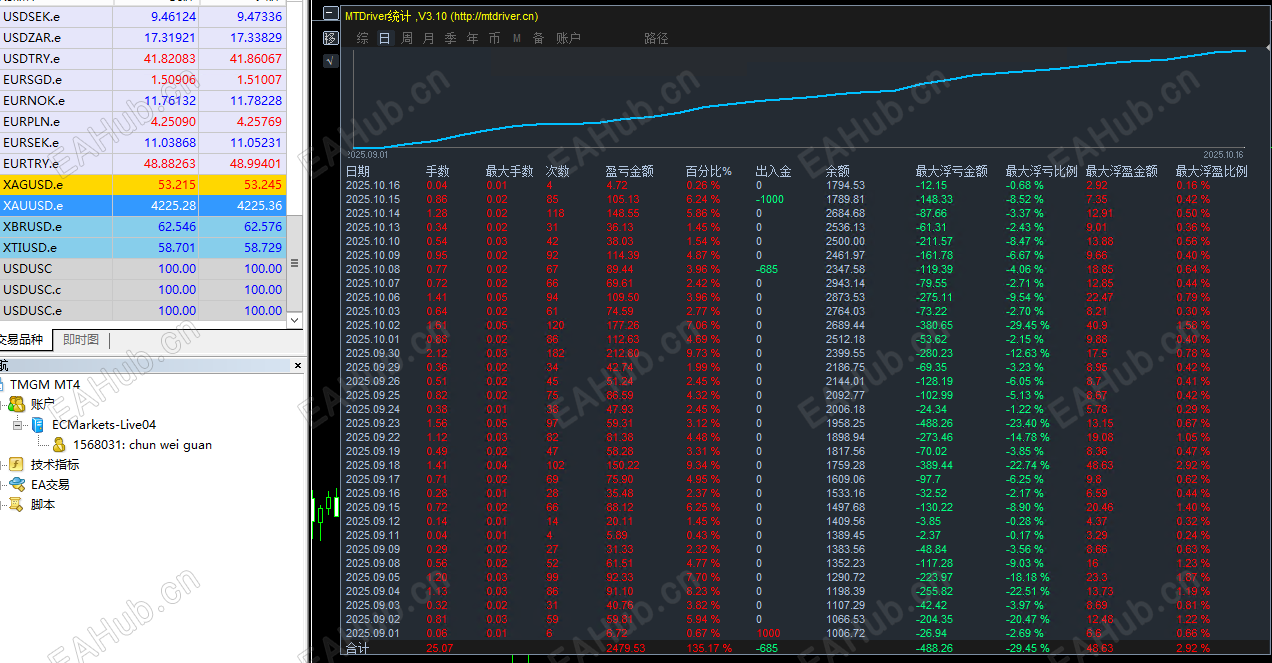Click the MTDriver panel minimize button
The height and width of the screenshot is (663, 1272).
click(x=331, y=15)
